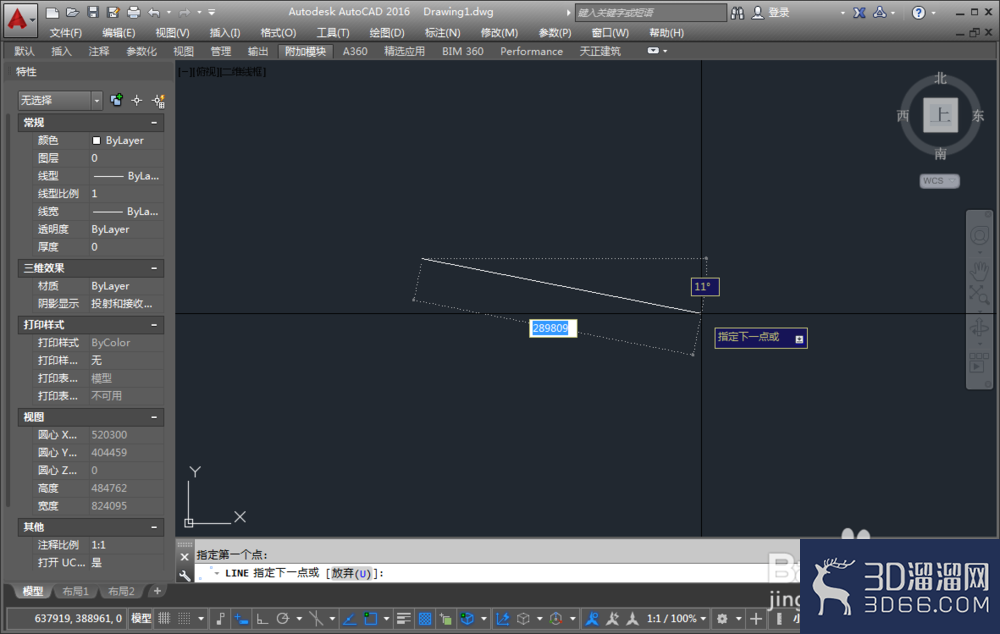This screenshot has width=1000, height=634.
Task: Toggle 2D object snap in status bar
Action: [370, 618]
